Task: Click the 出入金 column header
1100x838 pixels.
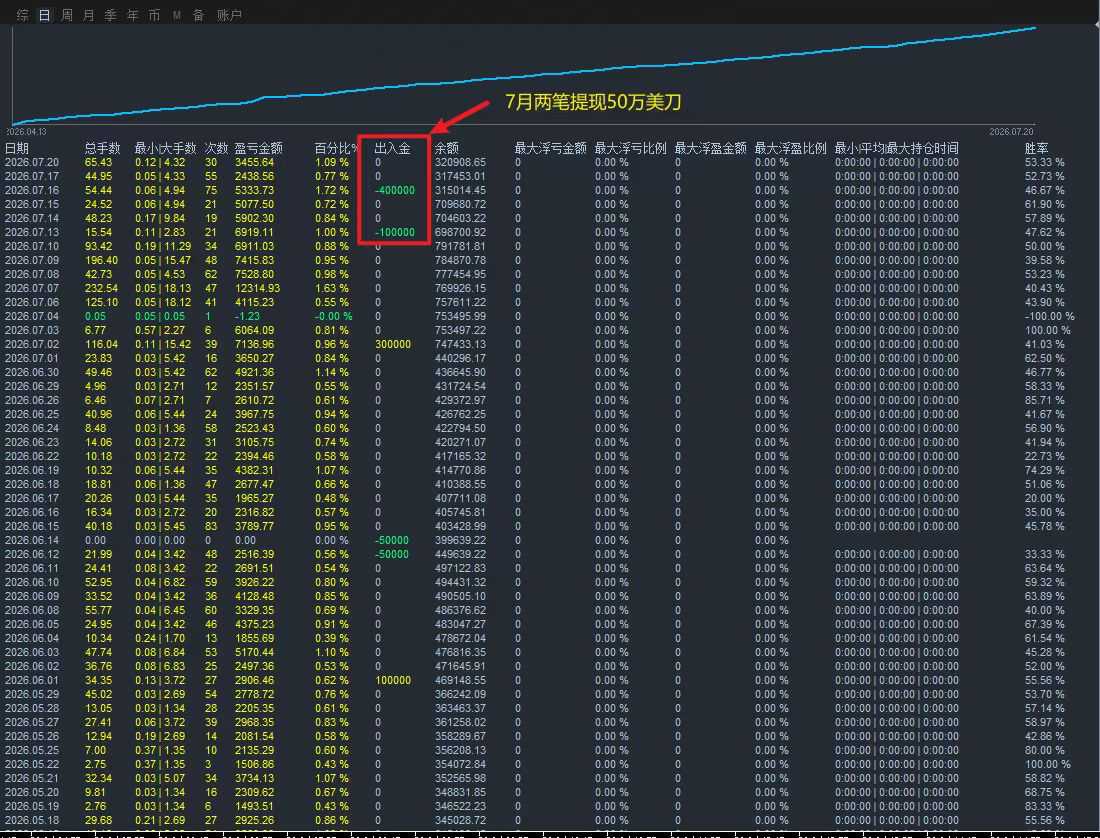Action: tap(392, 148)
